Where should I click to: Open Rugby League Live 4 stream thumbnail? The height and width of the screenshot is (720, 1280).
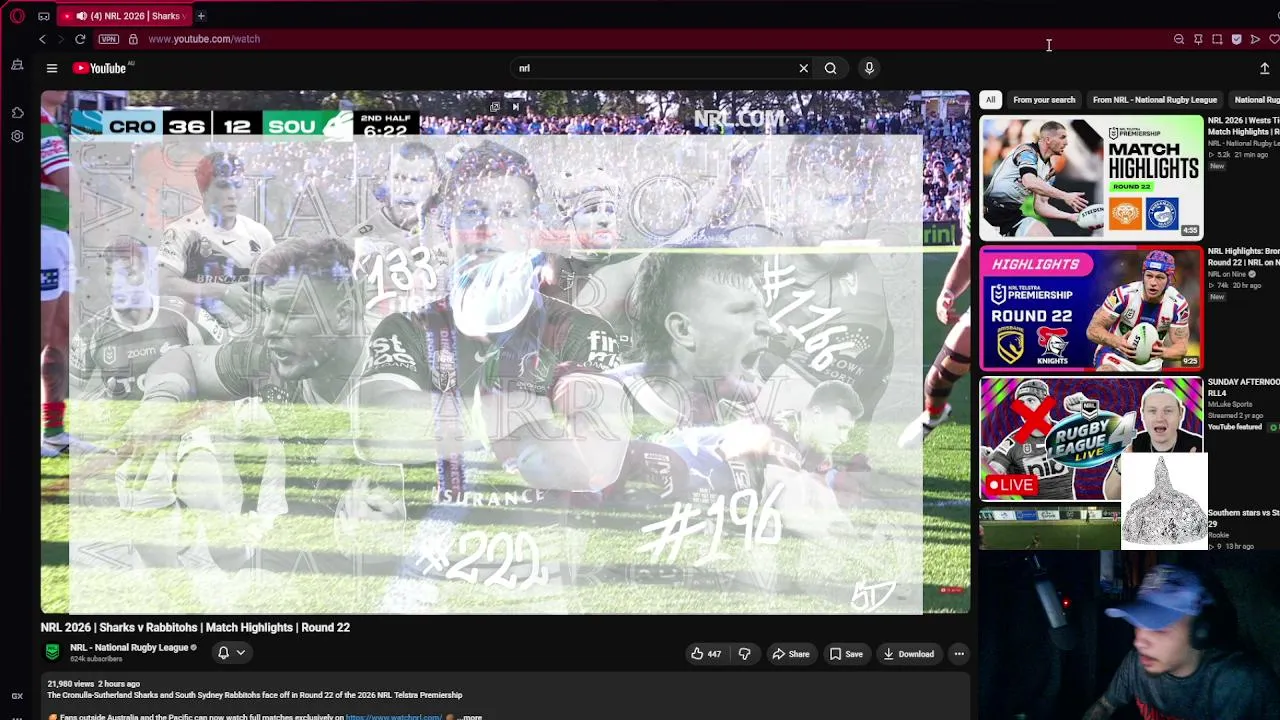coord(1092,439)
